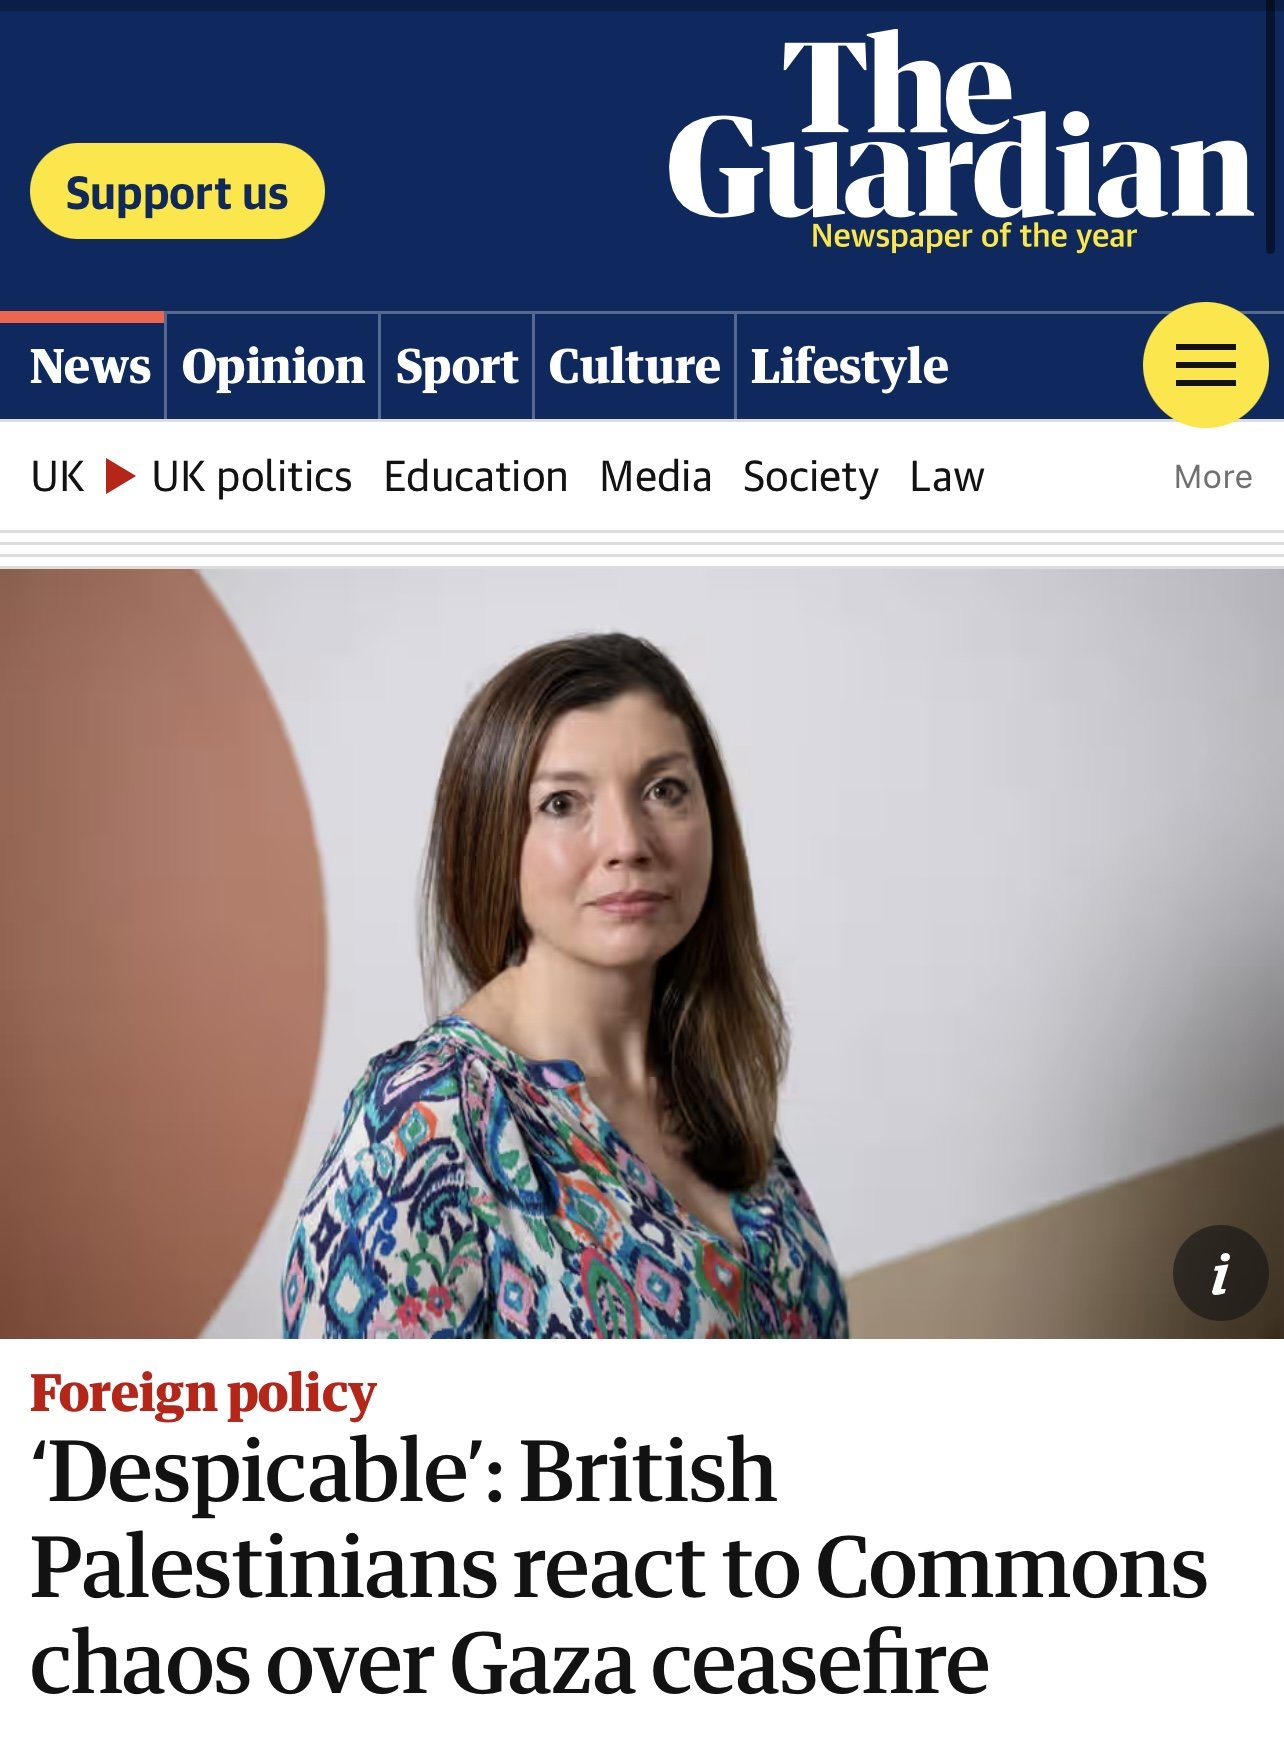Click the 'Despicable' article headline
Screen dimensions: 1284x1757
coord(620,1565)
